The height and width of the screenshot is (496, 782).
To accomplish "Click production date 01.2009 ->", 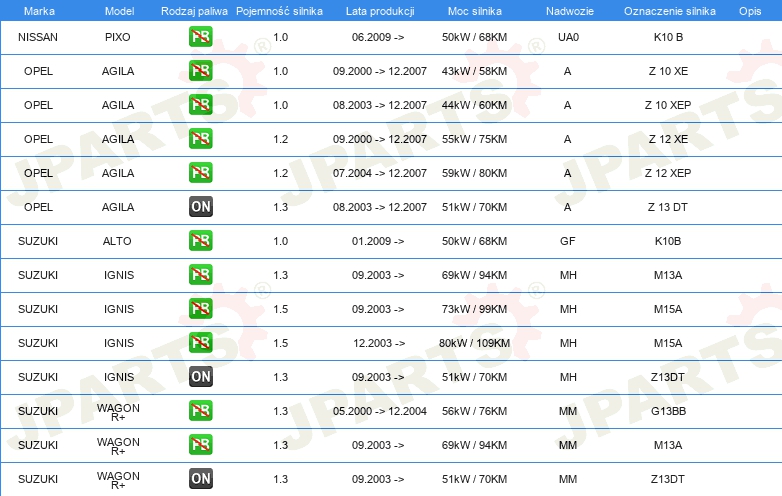I will (x=378, y=241).
